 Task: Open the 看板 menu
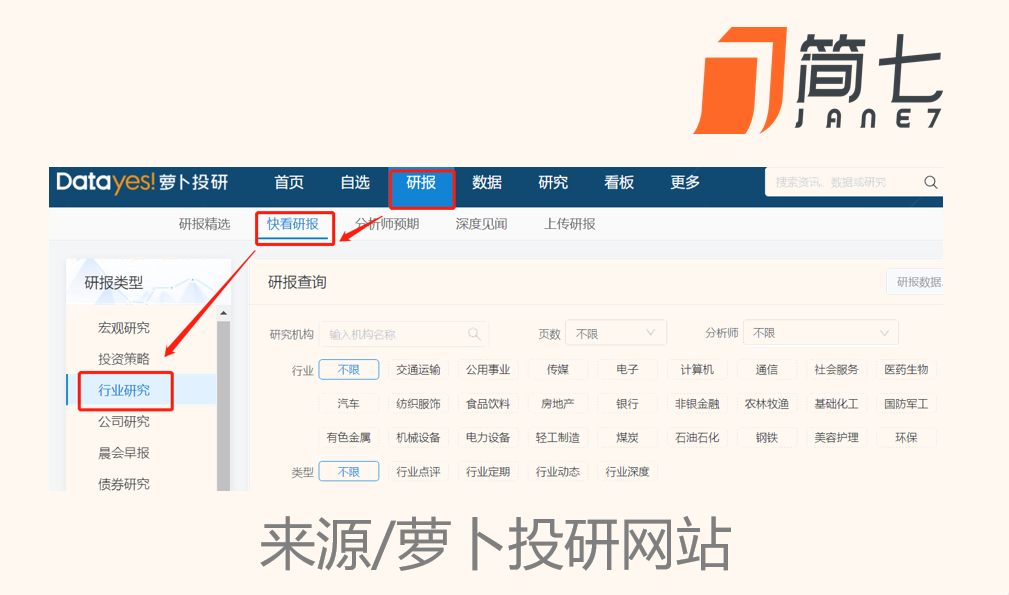619,183
